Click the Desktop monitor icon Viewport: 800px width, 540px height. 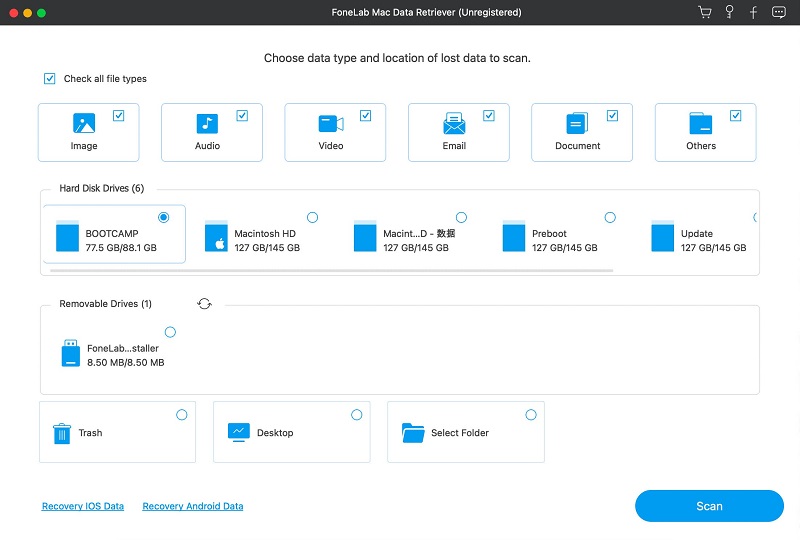[239, 432]
